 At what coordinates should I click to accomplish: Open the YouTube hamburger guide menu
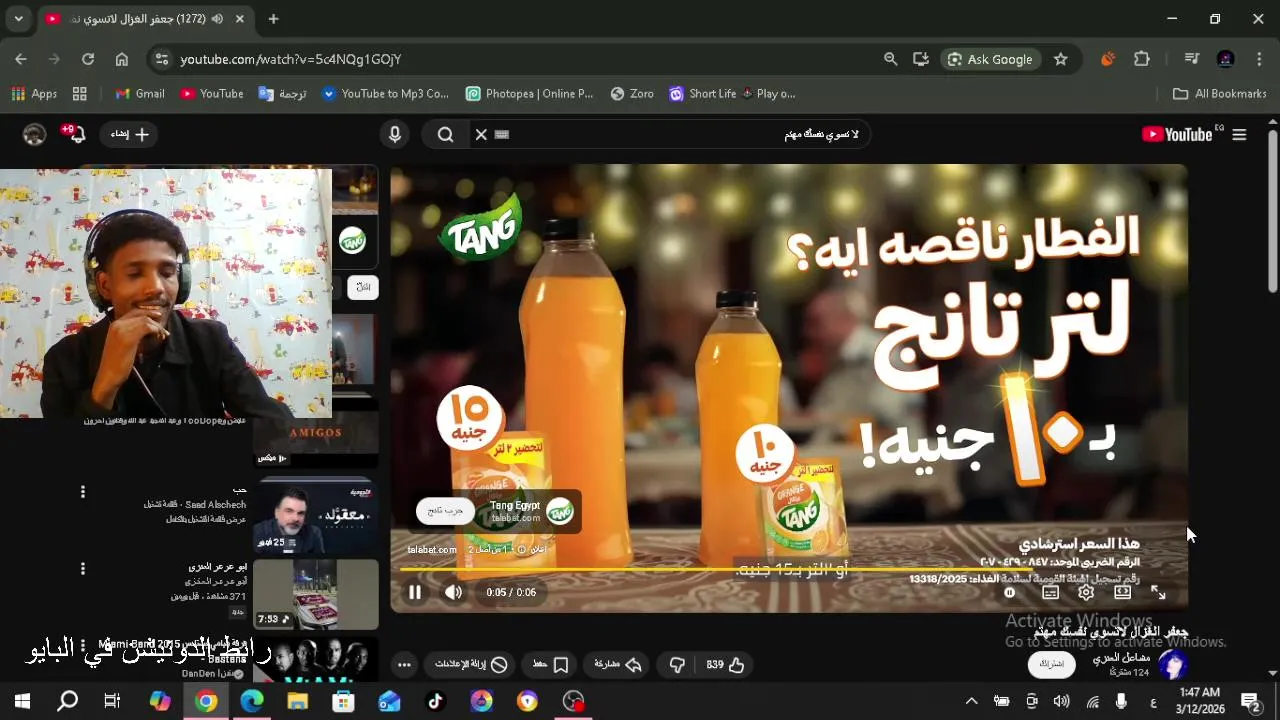tap(1240, 134)
